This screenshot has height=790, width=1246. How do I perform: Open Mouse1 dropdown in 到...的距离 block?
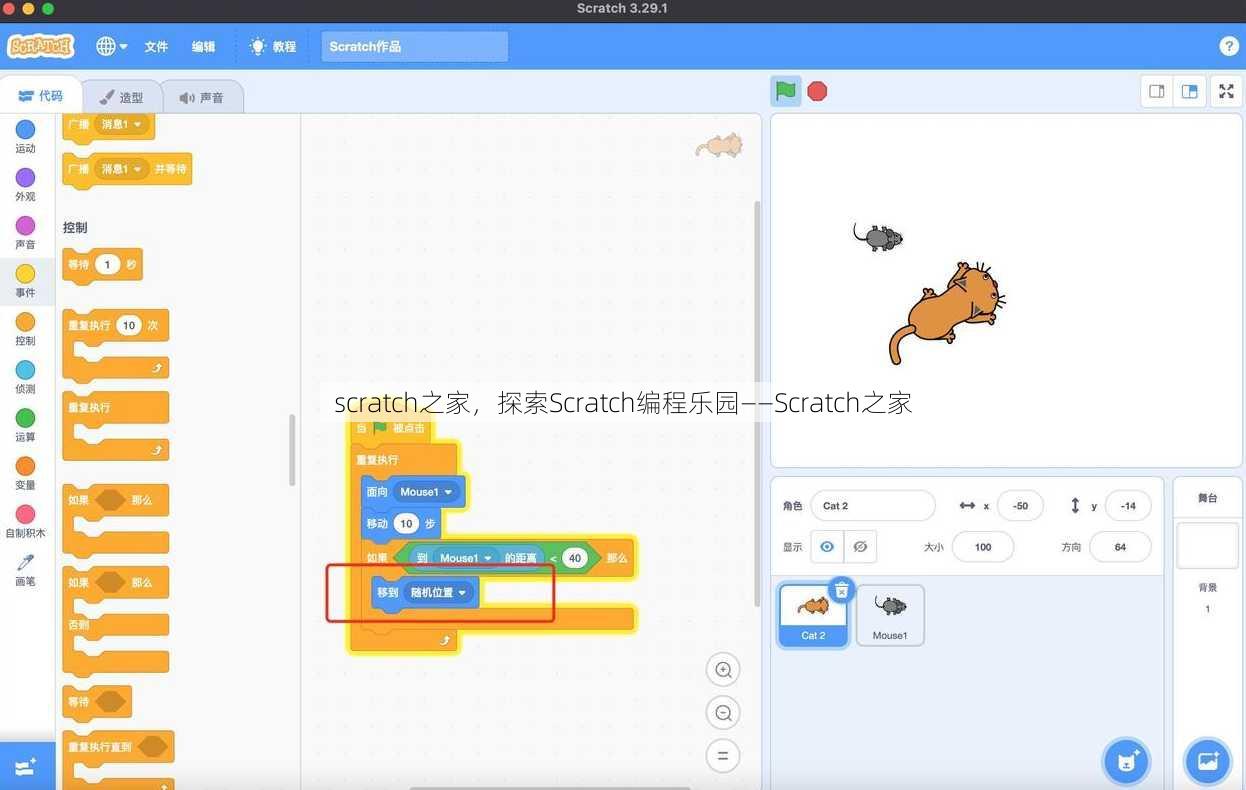(467, 558)
